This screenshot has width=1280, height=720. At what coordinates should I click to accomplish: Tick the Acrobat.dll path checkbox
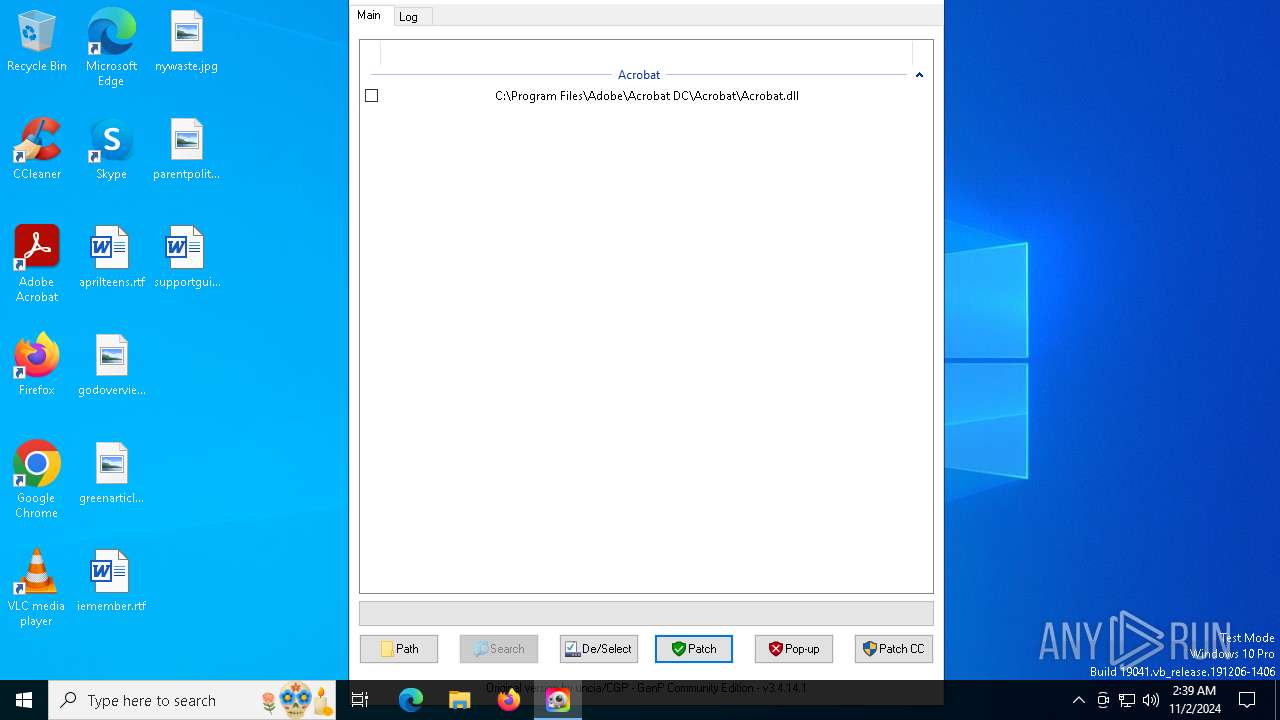371,96
